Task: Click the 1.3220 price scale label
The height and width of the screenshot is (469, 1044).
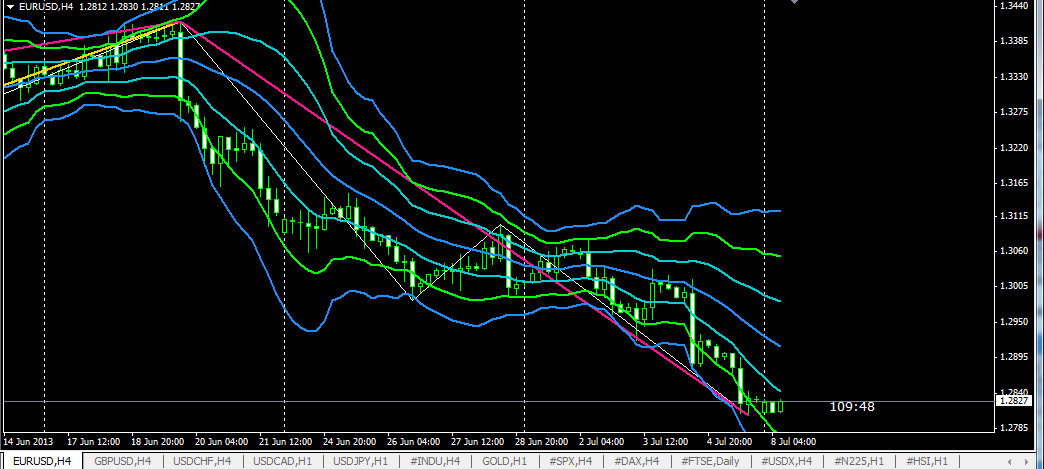Action: point(1014,147)
